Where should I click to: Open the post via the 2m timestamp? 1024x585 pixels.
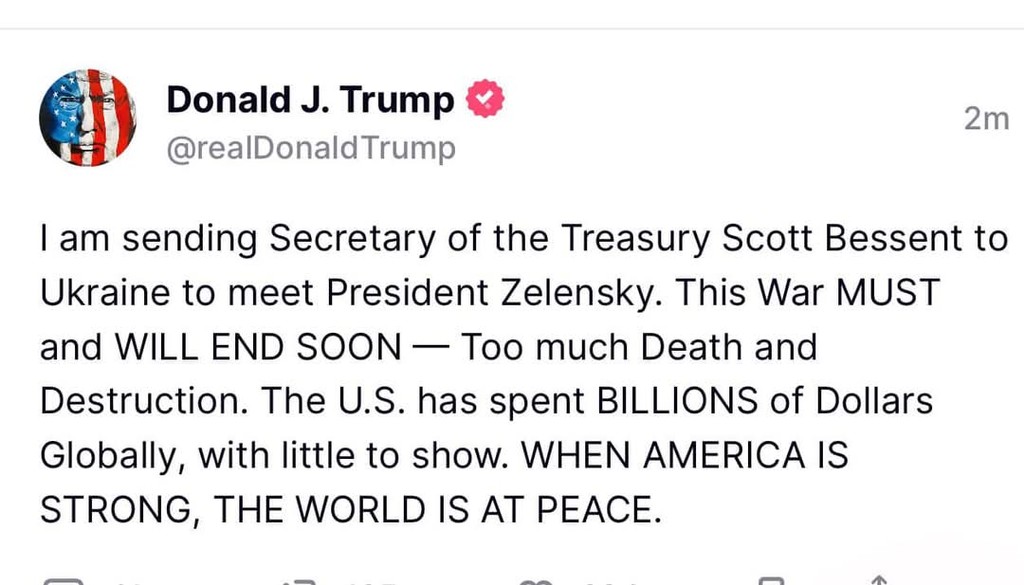pyautogui.click(x=985, y=119)
